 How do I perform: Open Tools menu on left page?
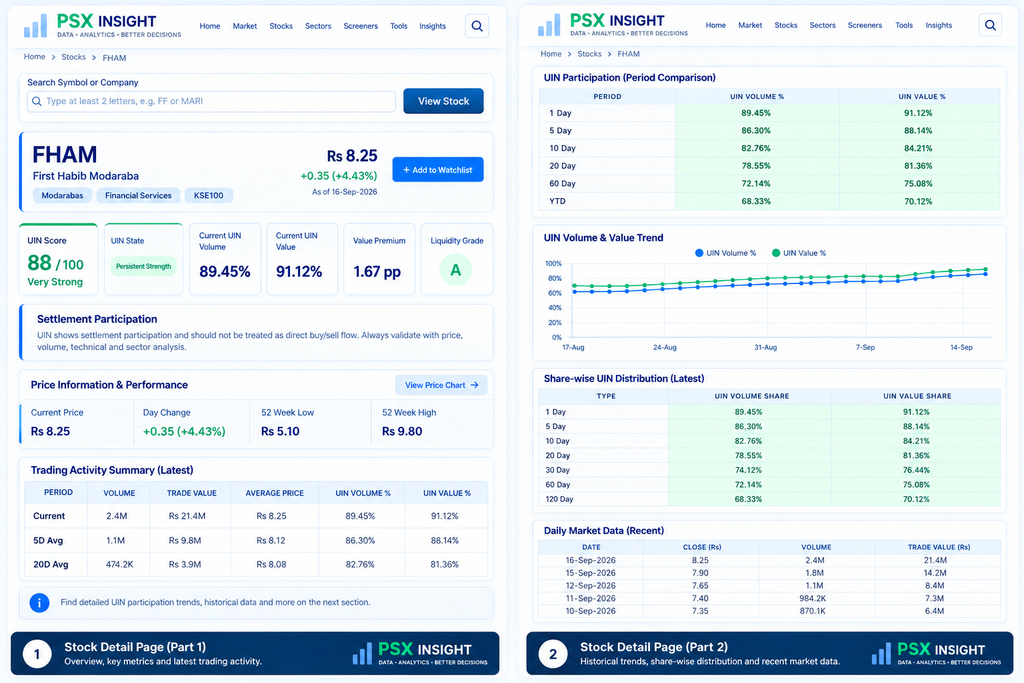pos(398,26)
